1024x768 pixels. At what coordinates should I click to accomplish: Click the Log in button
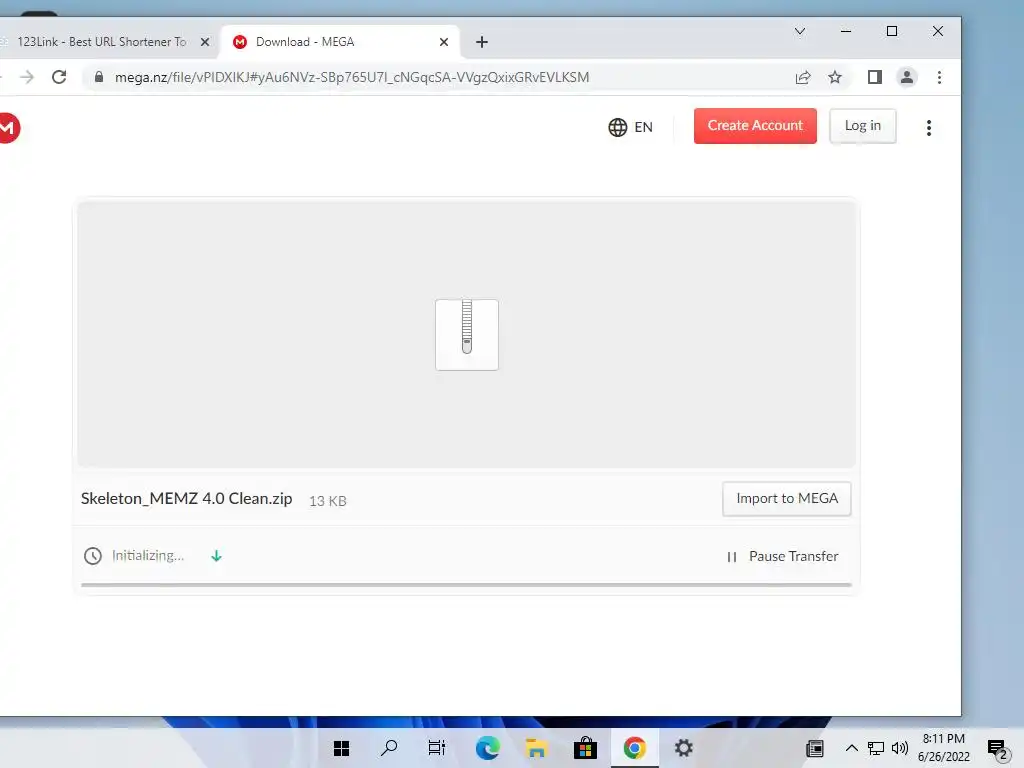pos(863,125)
